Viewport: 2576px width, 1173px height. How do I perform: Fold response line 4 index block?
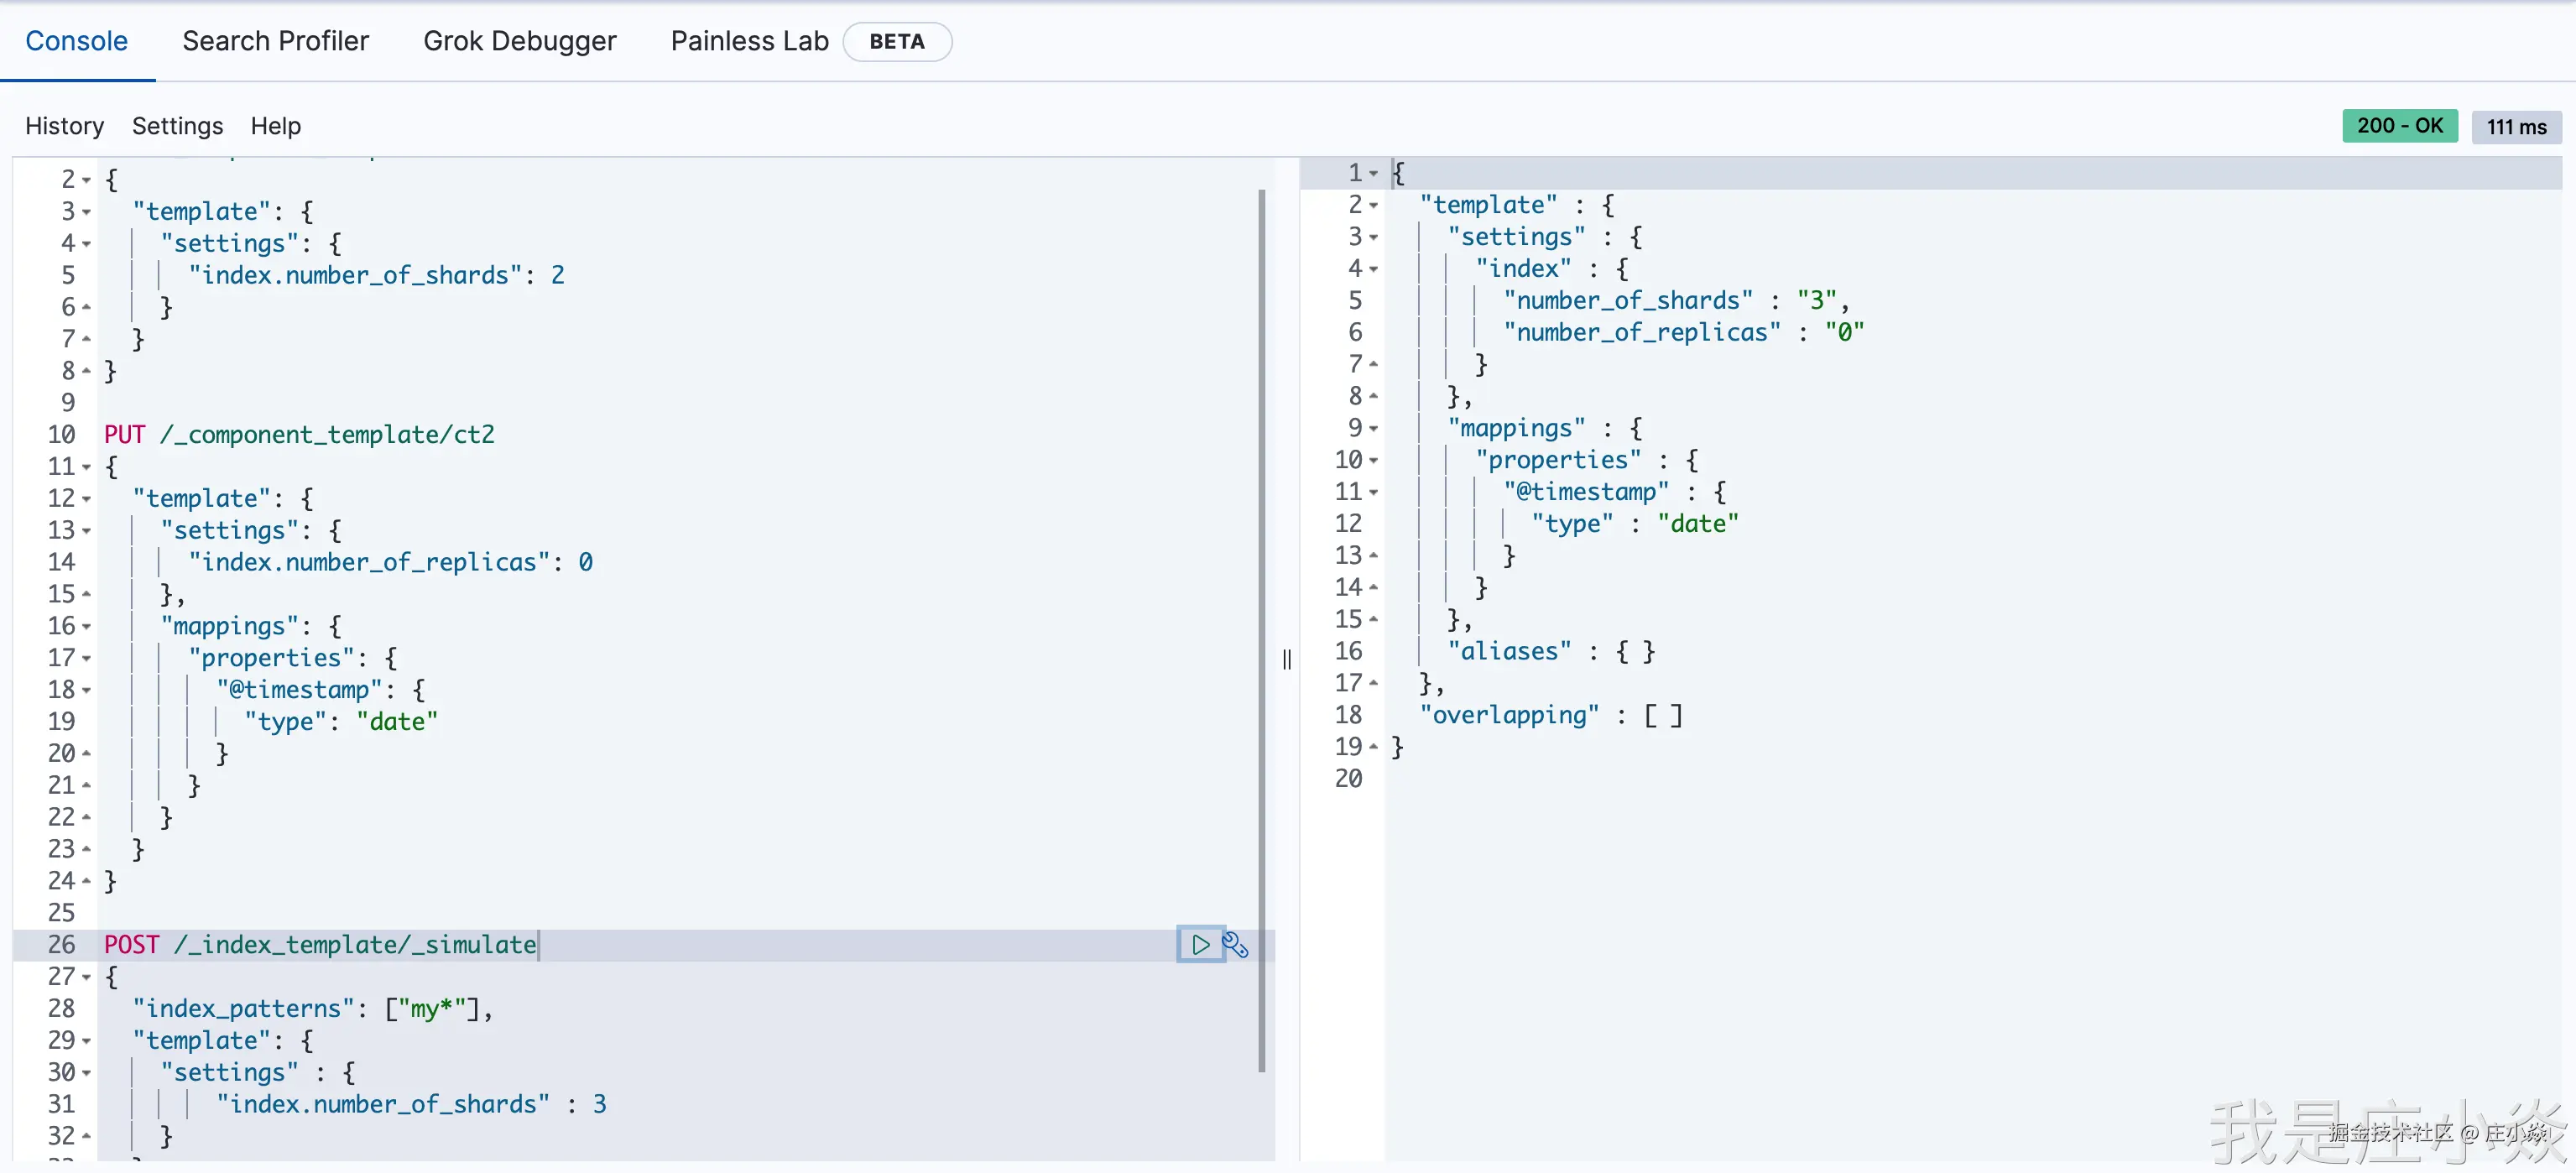tap(1373, 269)
